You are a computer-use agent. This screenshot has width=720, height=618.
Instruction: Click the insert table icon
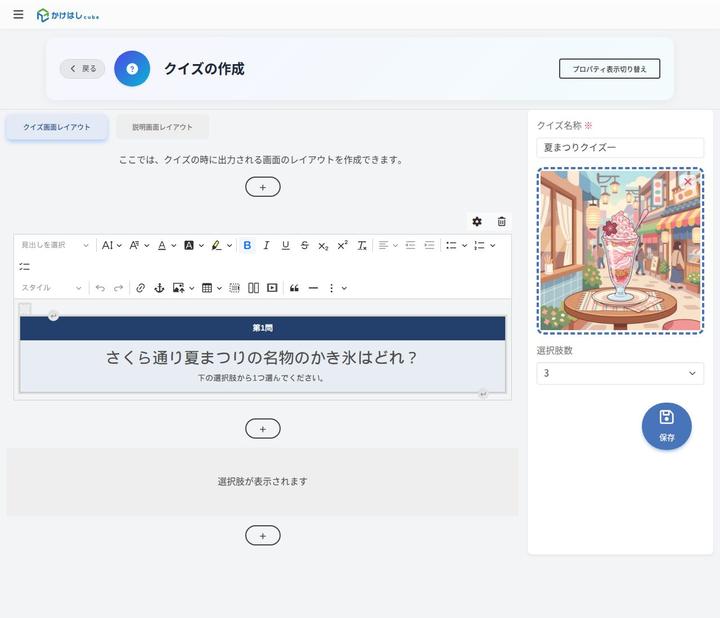tap(207, 288)
